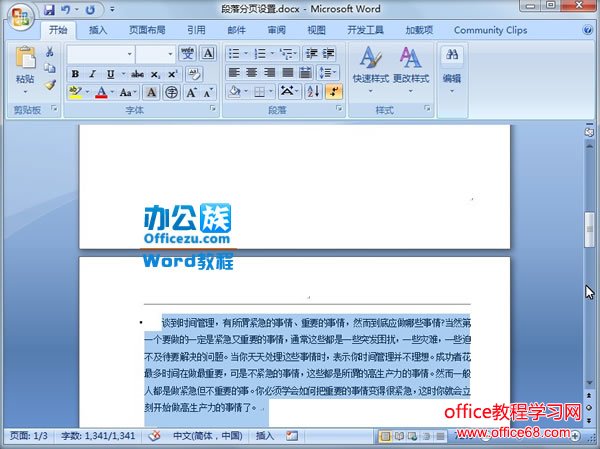The image size is (600, 449).
Task: Center the paragraph text
Action: [x=251, y=72]
